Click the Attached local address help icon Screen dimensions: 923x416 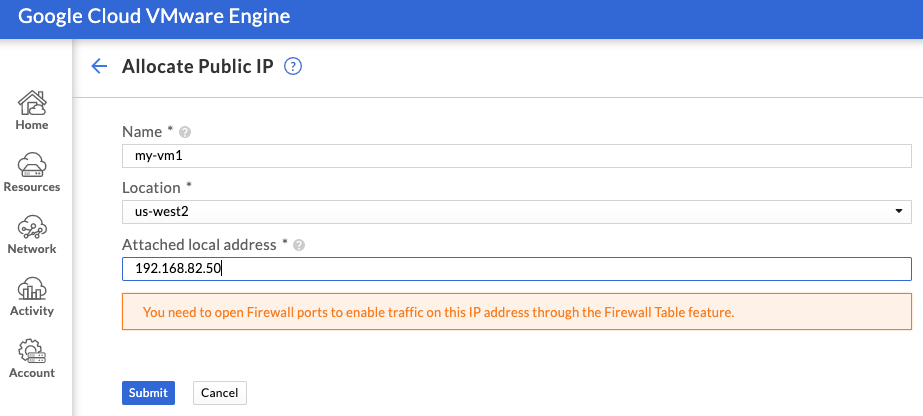pos(299,245)
